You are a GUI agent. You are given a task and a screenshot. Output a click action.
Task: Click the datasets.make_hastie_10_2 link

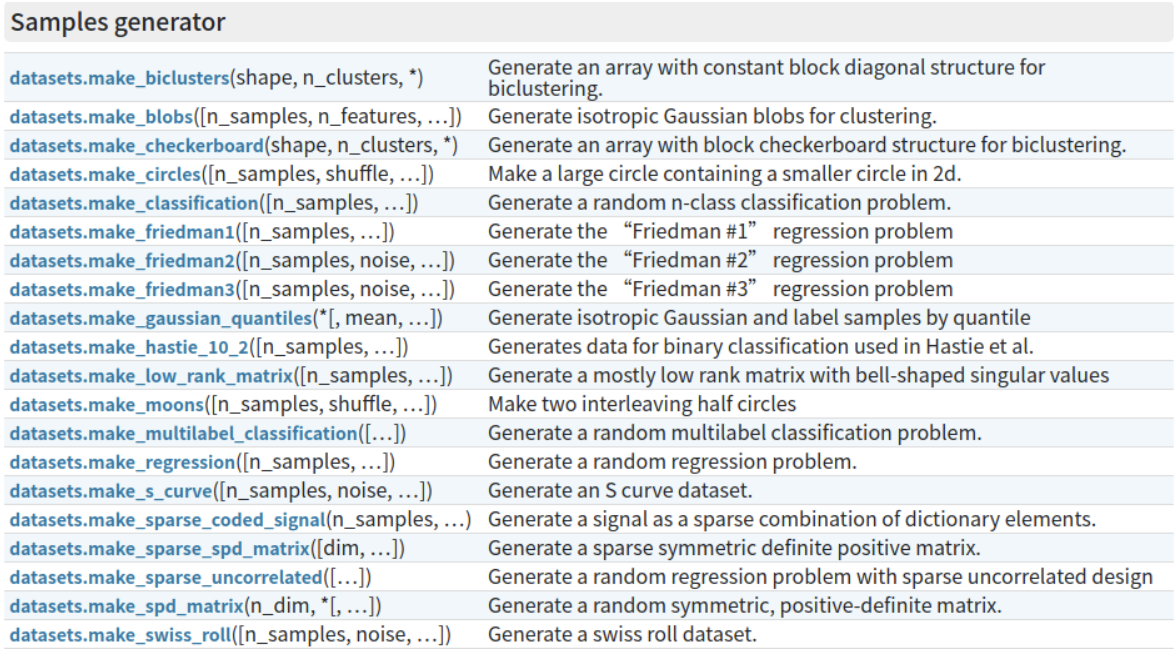click(129, 347)
